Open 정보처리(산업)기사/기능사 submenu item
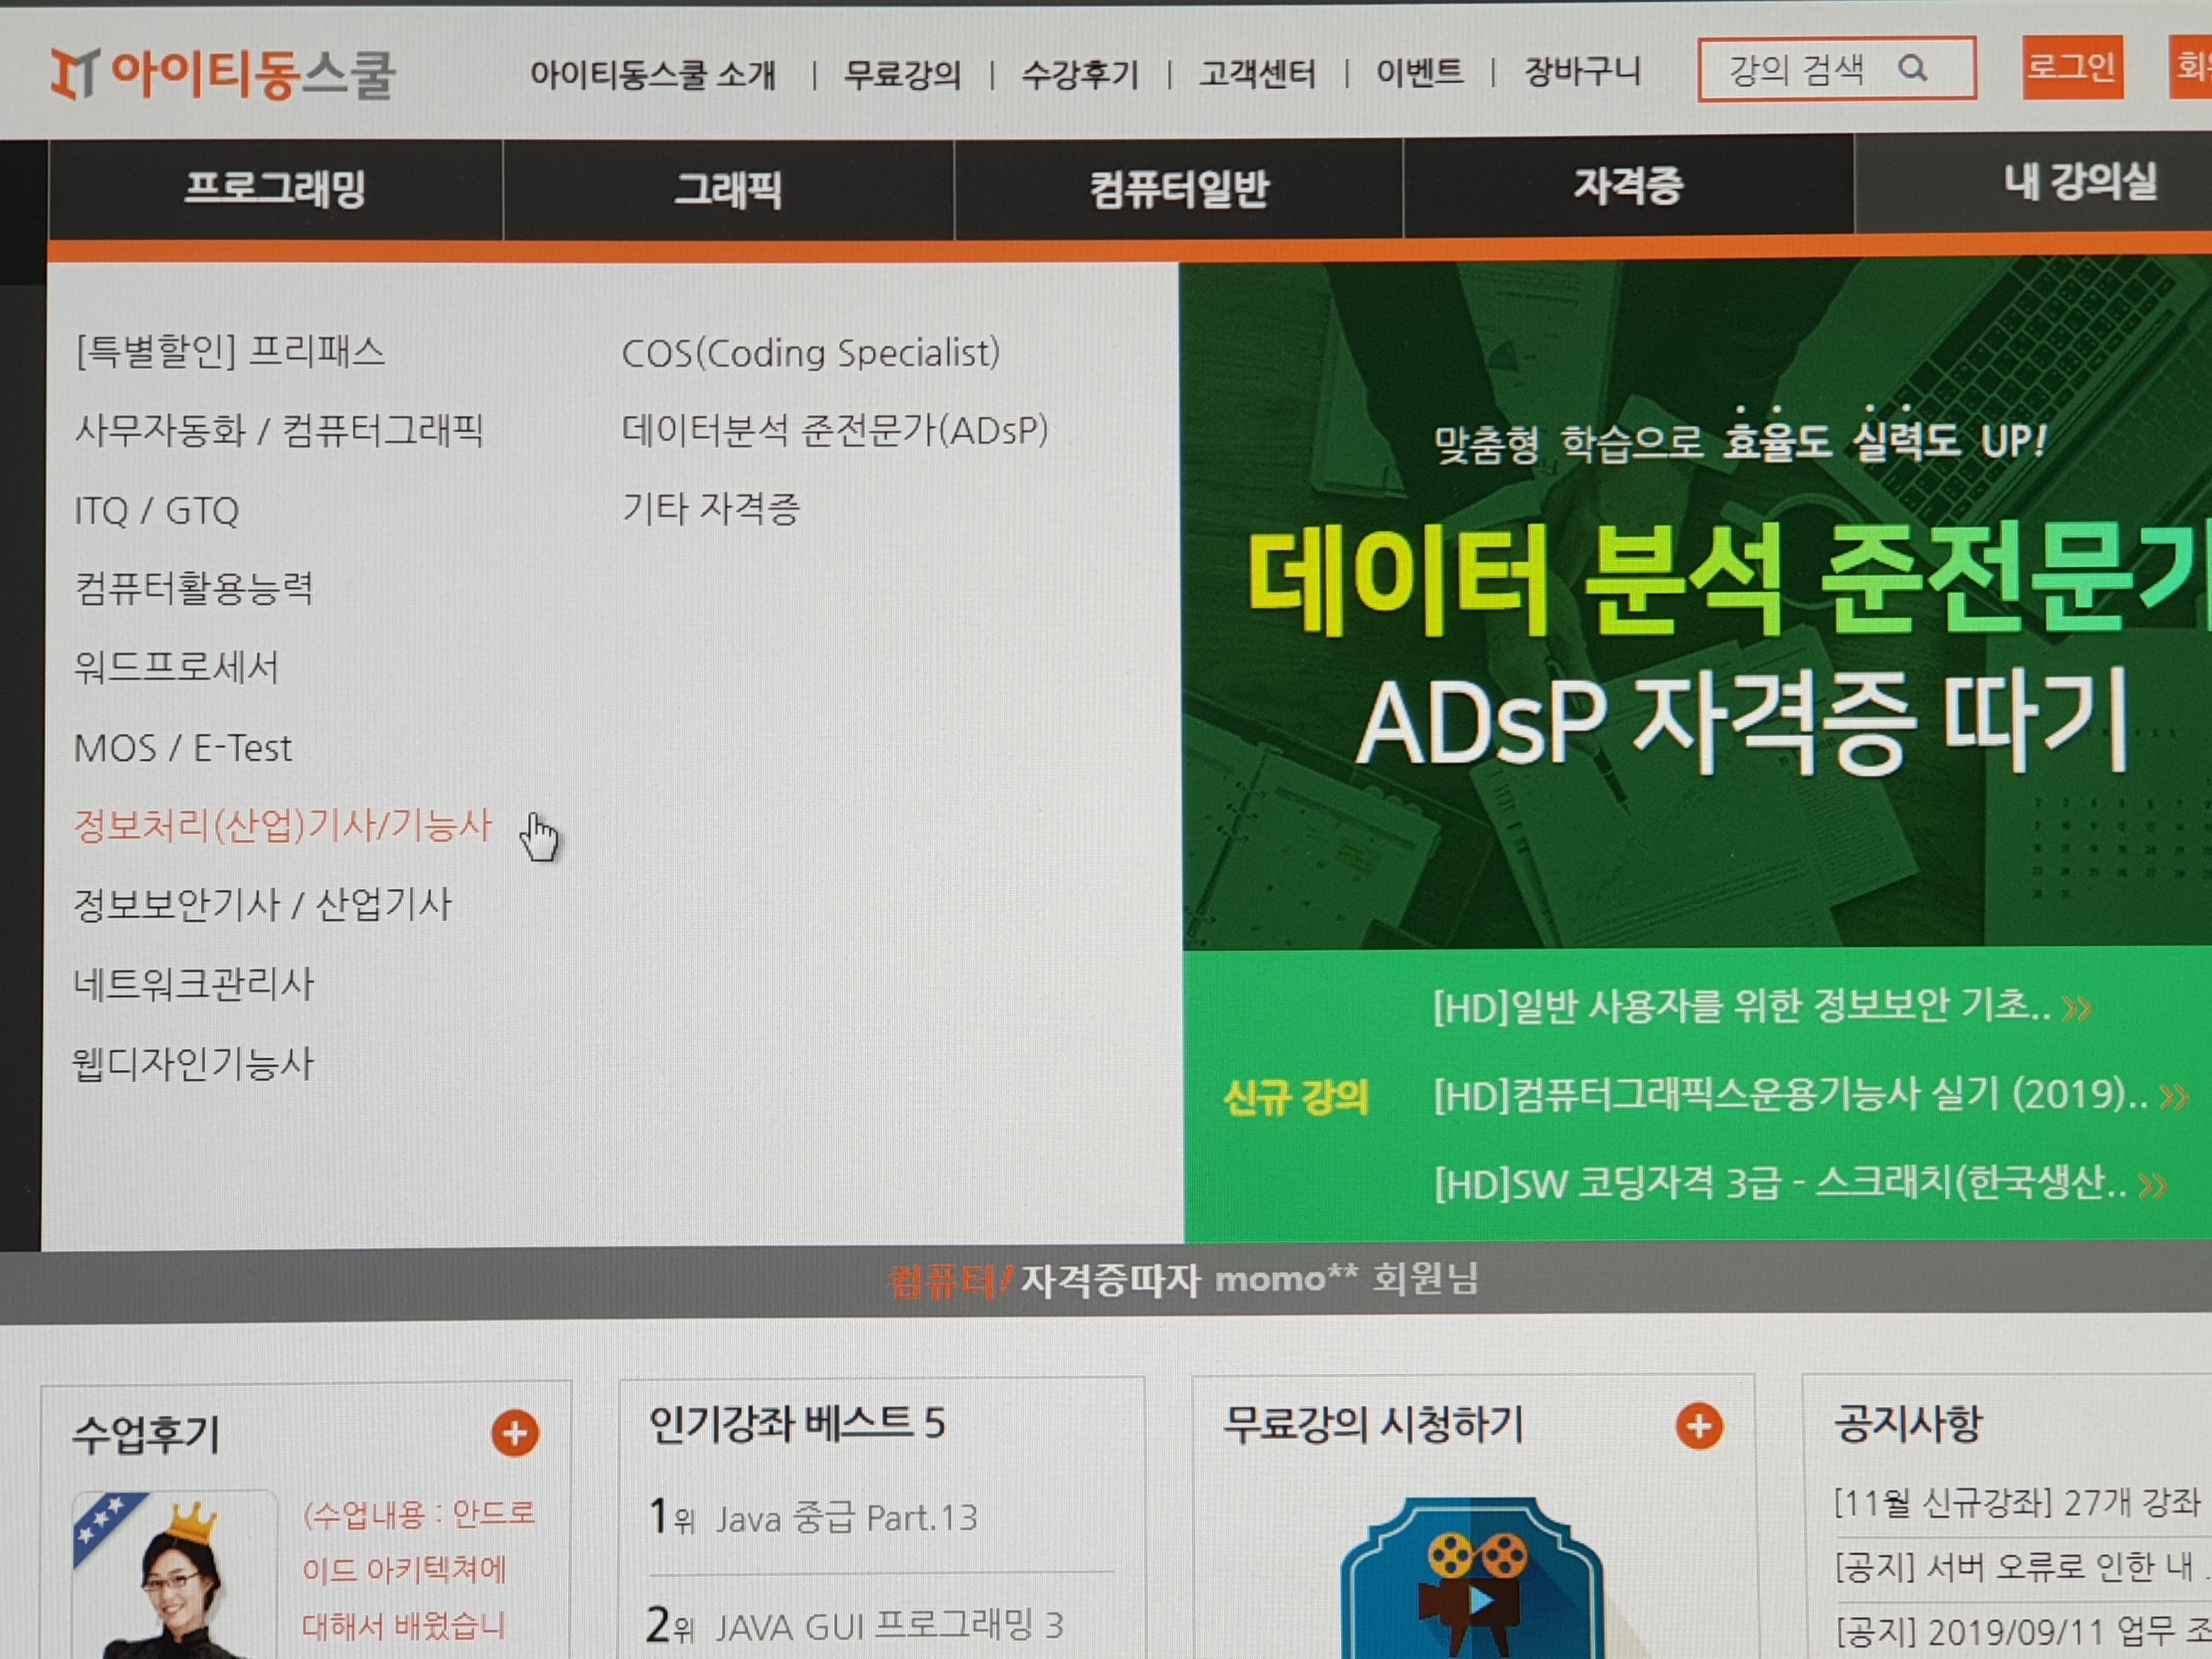2212x1659 pixels. 283,826
